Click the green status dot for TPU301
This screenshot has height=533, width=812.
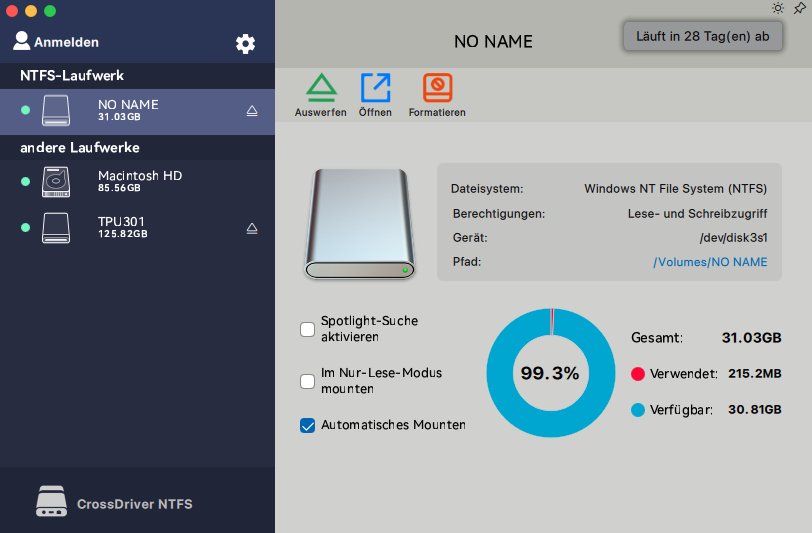25,227
